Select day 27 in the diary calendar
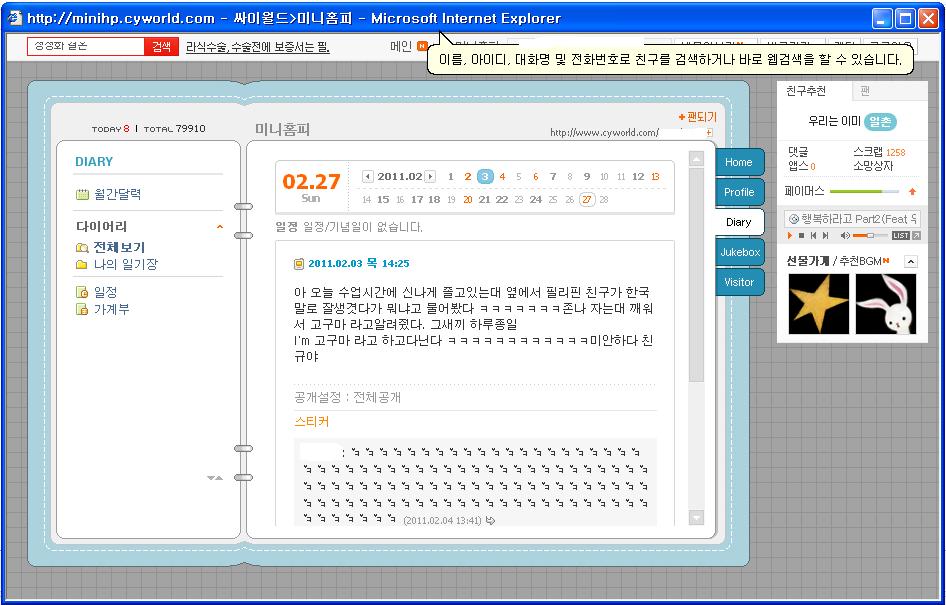 pyautogui.click(x=587, y=200)
